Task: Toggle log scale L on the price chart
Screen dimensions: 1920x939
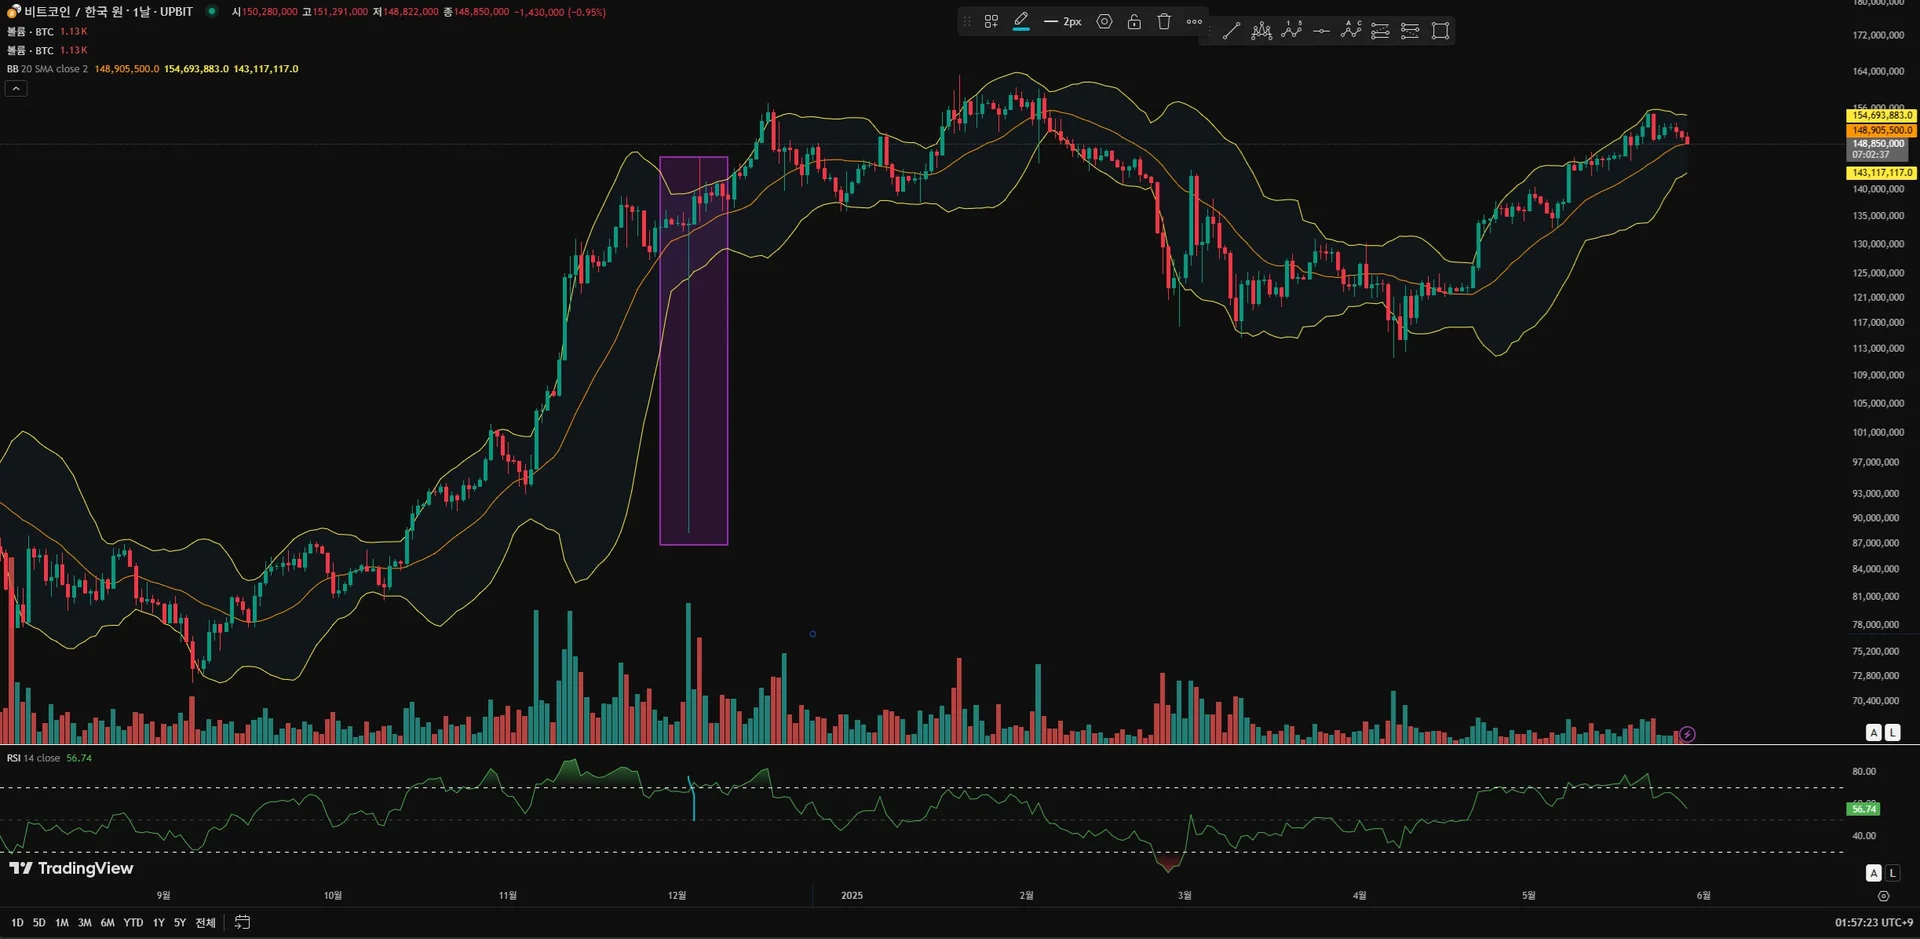Action: [x=1892, y=733]
